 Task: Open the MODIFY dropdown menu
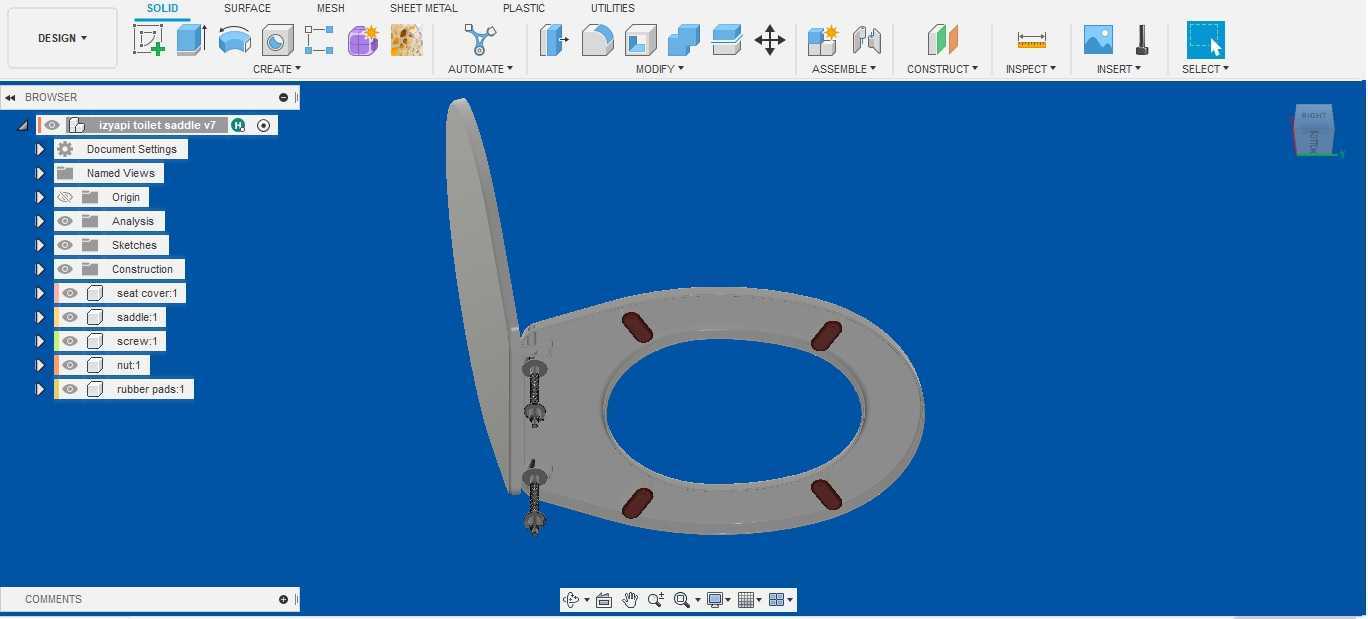[x=660, y=69]
